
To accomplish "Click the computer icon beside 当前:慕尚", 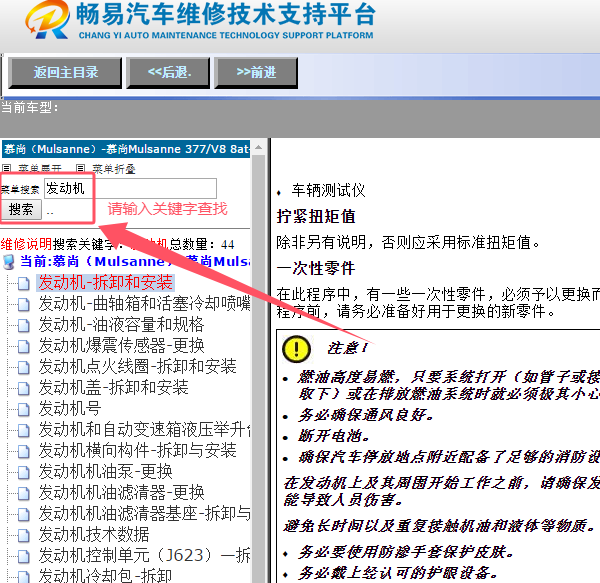I will (8, 262).
